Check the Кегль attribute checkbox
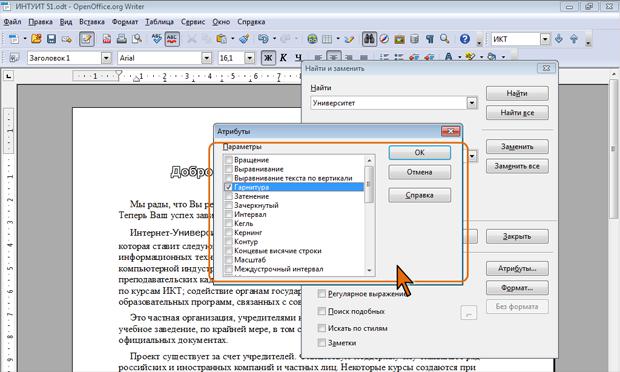Screen dimensions: 620x372 pyautogui.click(x=229, y=223)
